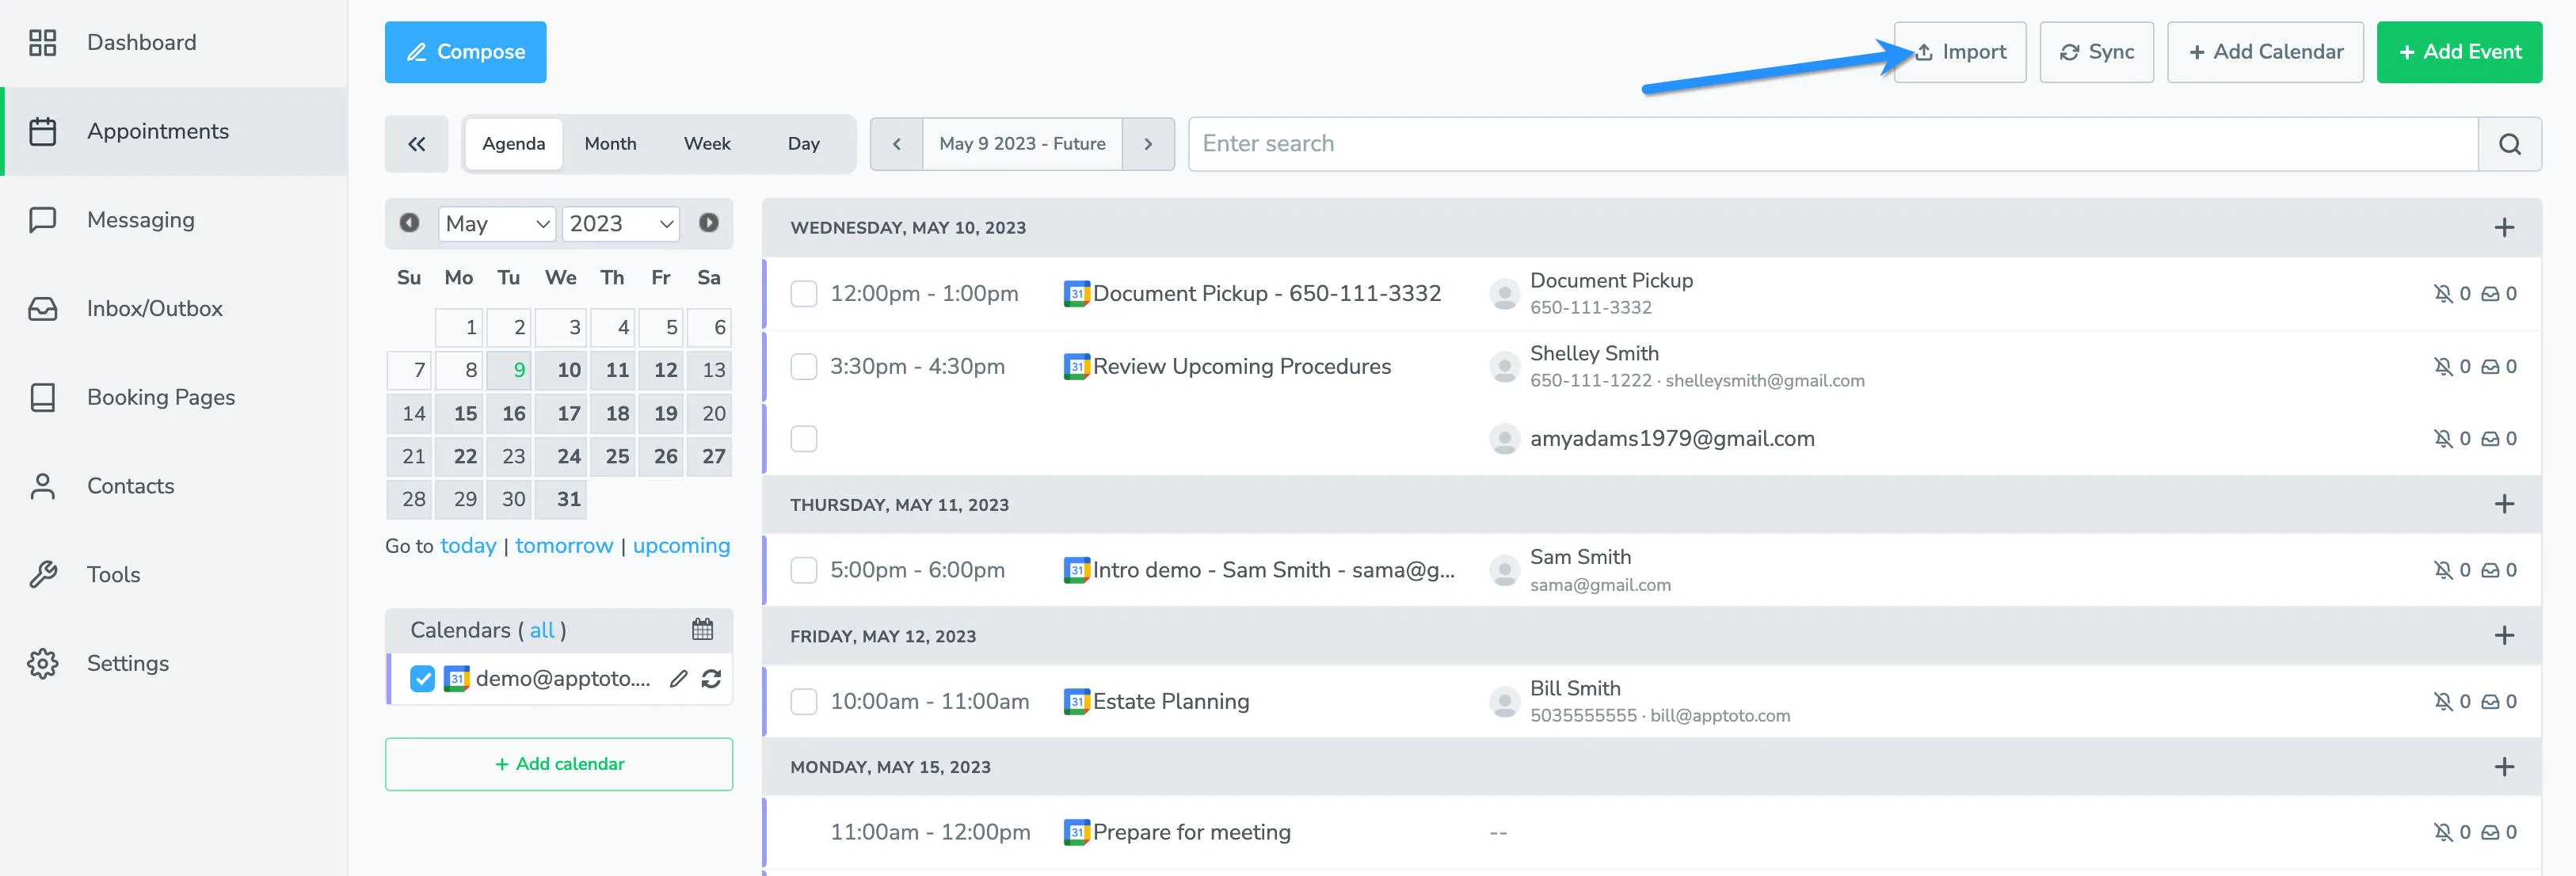The image size is (2576, 876).
Task: Open the Messaging section in sidebar
Action: 140,219
